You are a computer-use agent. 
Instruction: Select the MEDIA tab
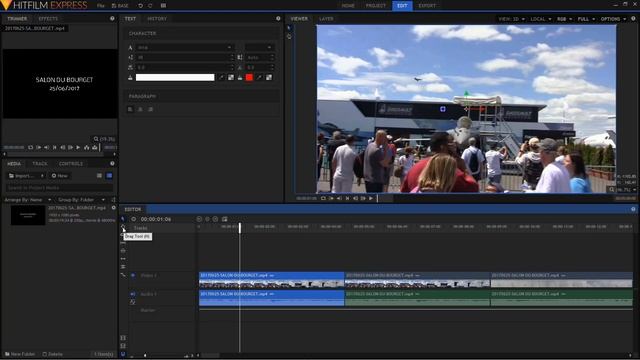[x=14, y=164]
